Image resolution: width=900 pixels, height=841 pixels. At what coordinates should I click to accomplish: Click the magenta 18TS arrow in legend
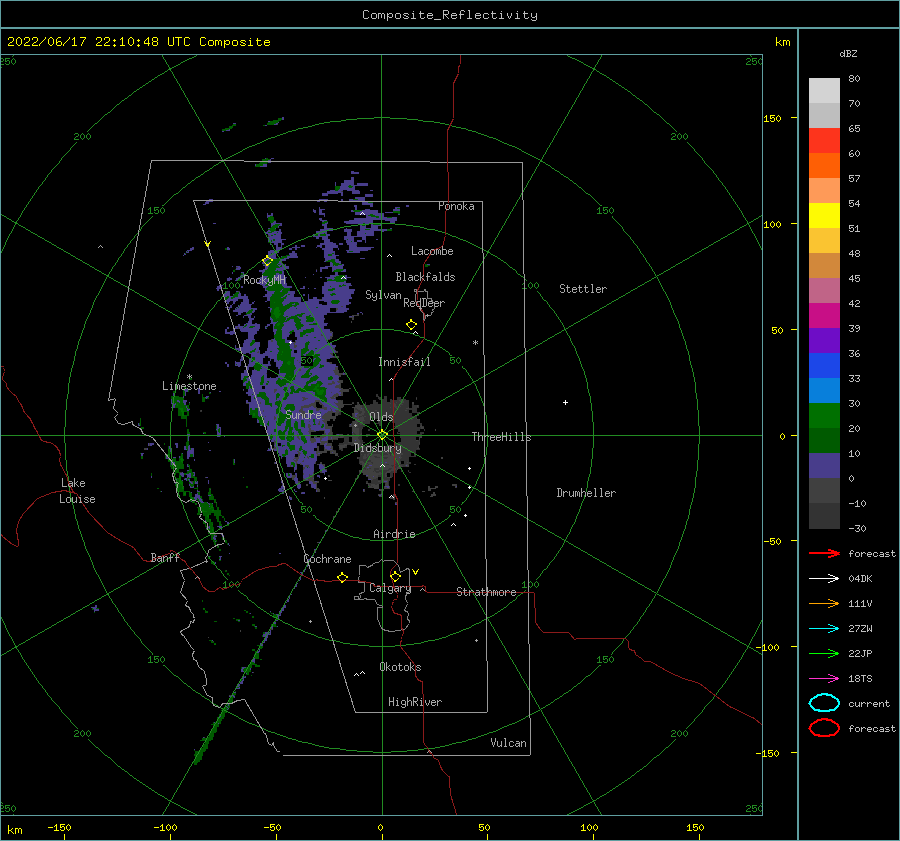(824, 679)
